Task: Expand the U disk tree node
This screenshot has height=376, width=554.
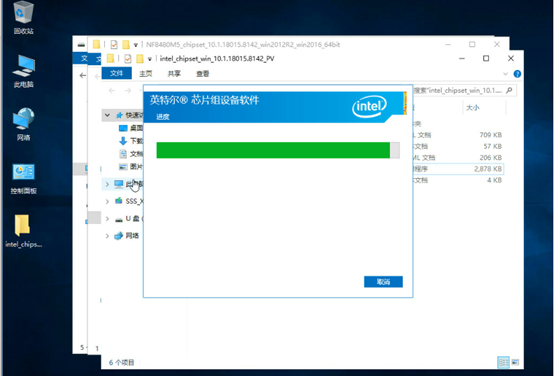Action: pyautogui.click(x=107, y=219)
